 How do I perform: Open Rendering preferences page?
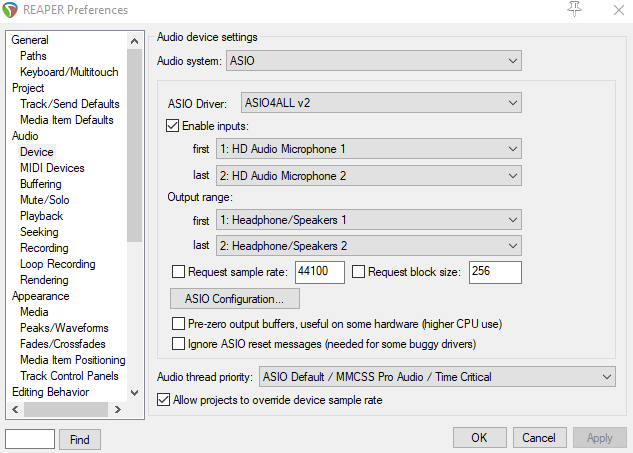click(x=44, y=280)
